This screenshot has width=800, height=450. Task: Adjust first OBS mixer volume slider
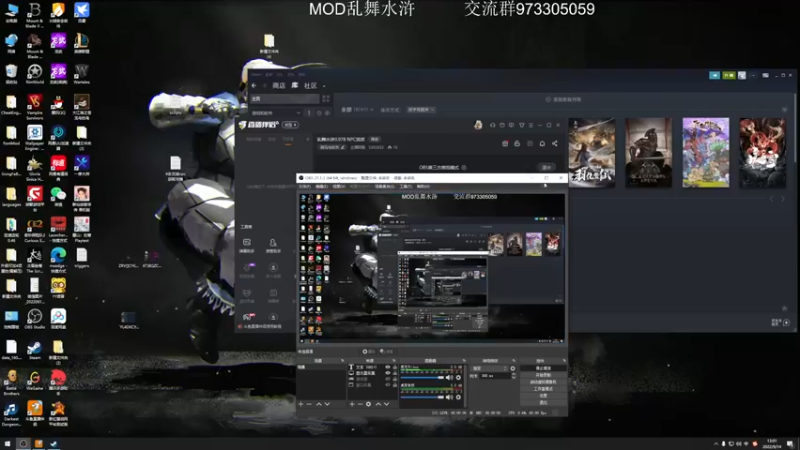422,378
